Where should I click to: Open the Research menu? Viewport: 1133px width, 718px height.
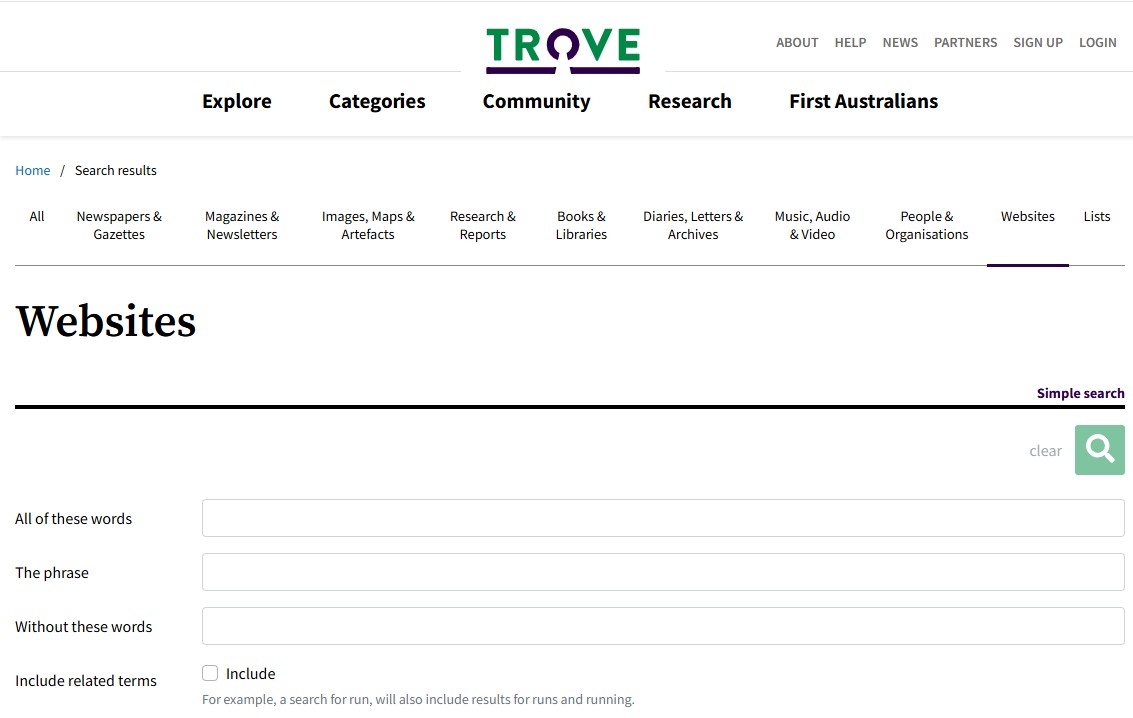tap(689, 101)
